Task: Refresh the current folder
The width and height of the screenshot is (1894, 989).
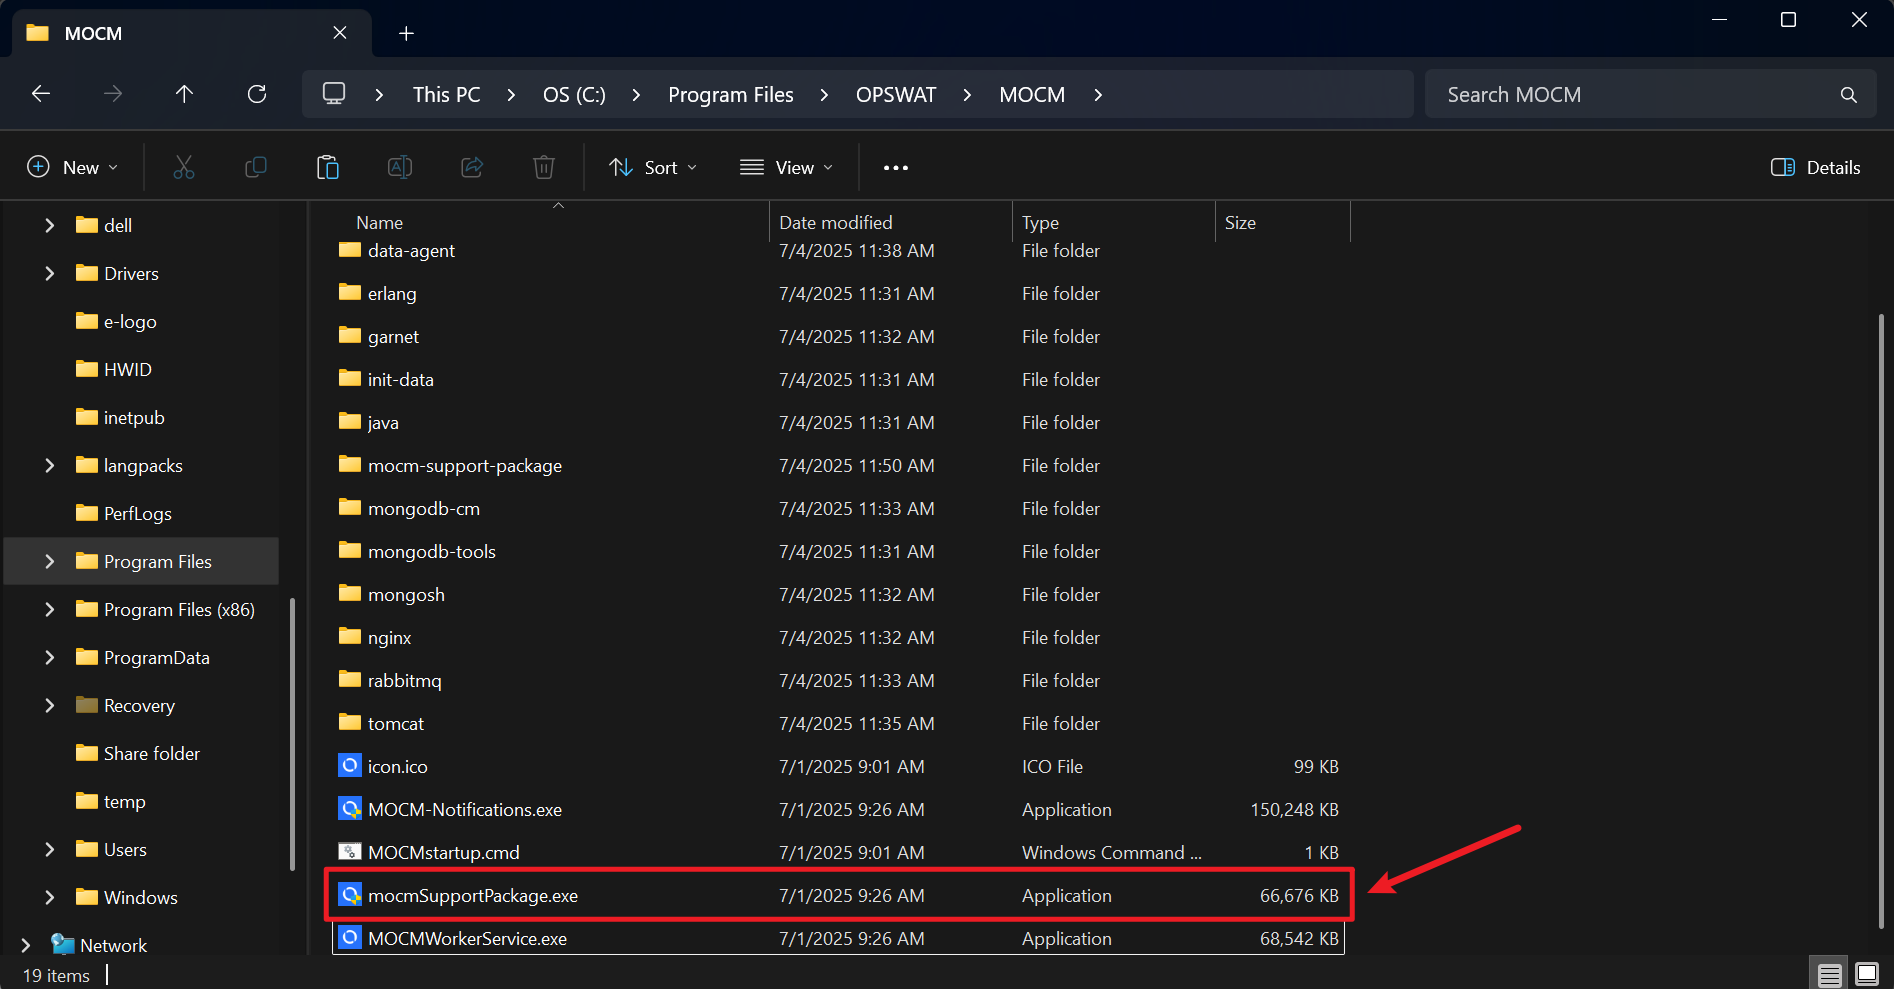Action: 257,94
